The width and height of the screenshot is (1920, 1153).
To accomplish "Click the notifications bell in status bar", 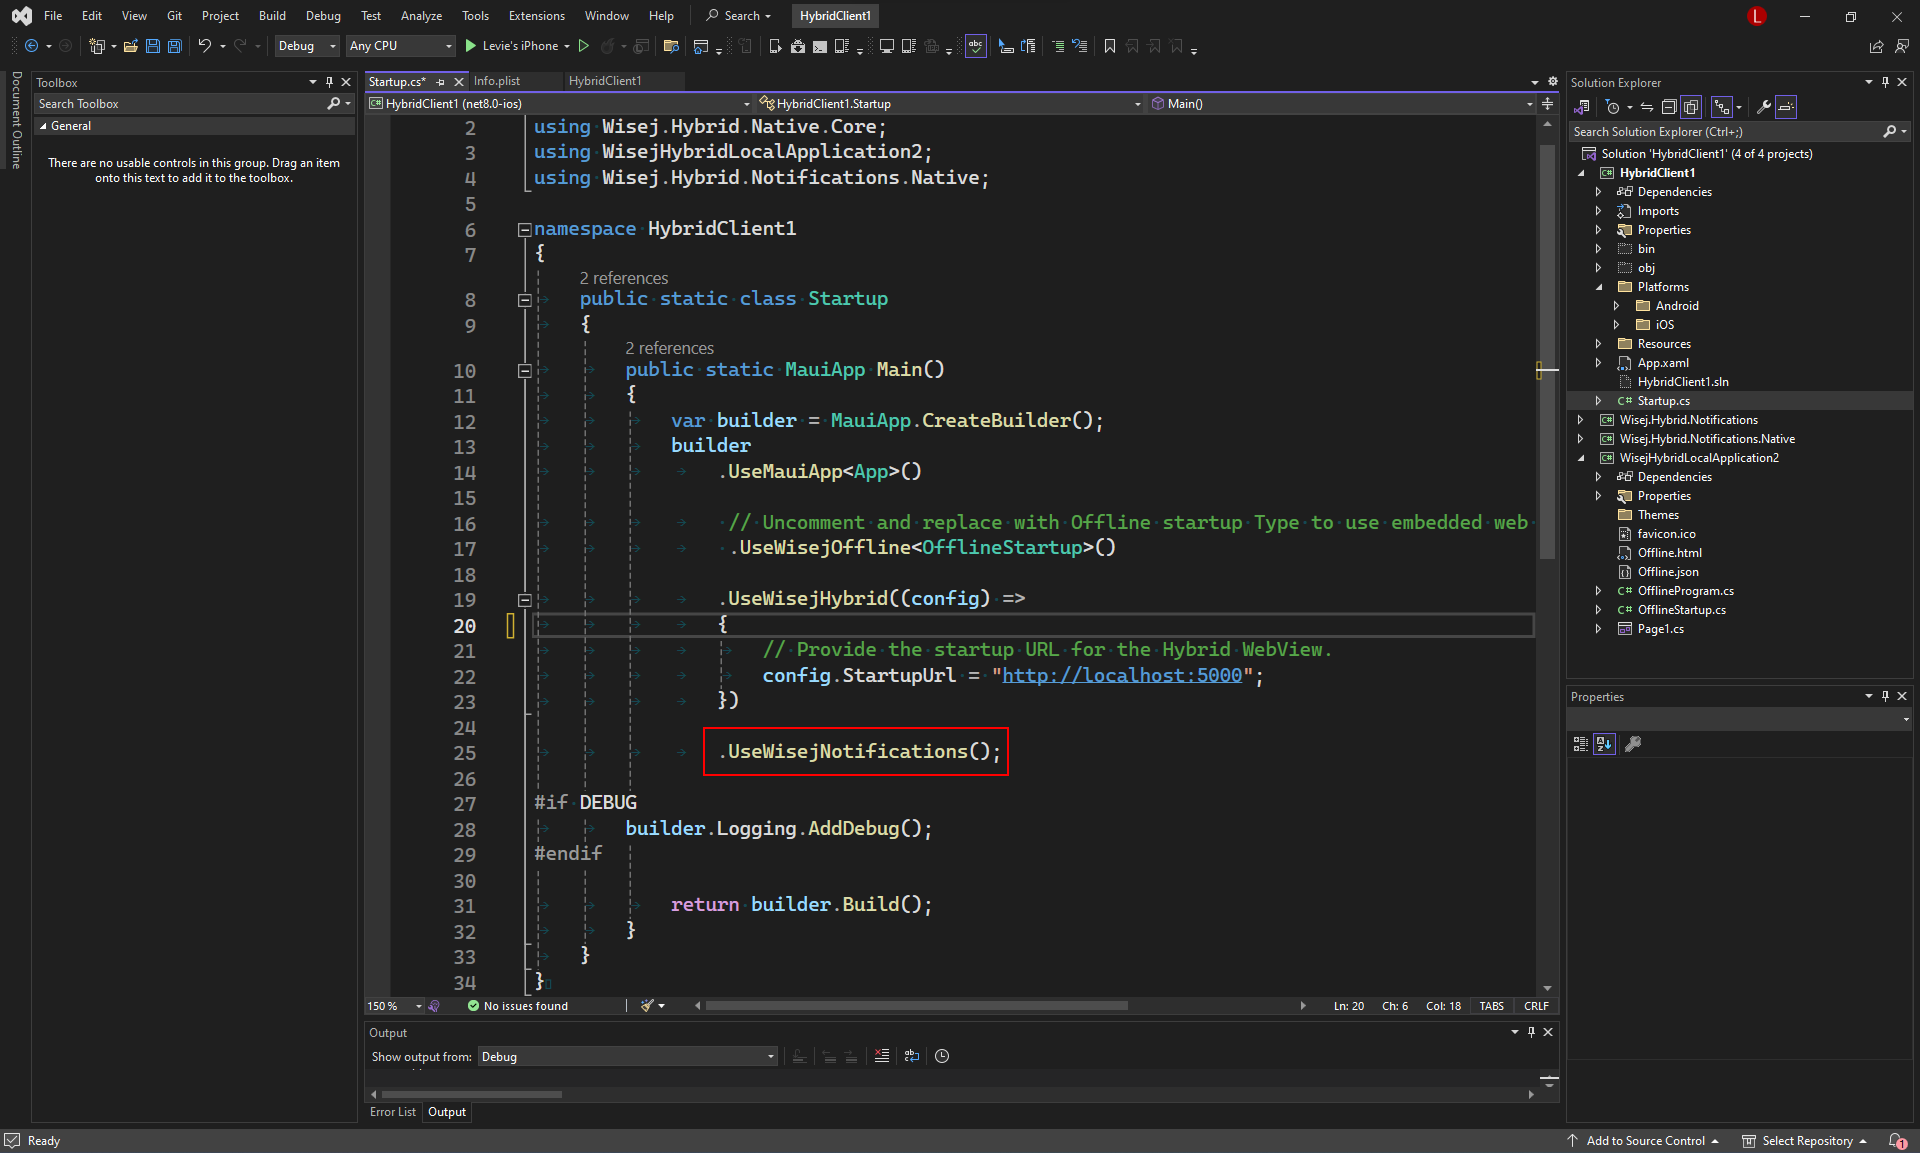I will 1896,1141.
